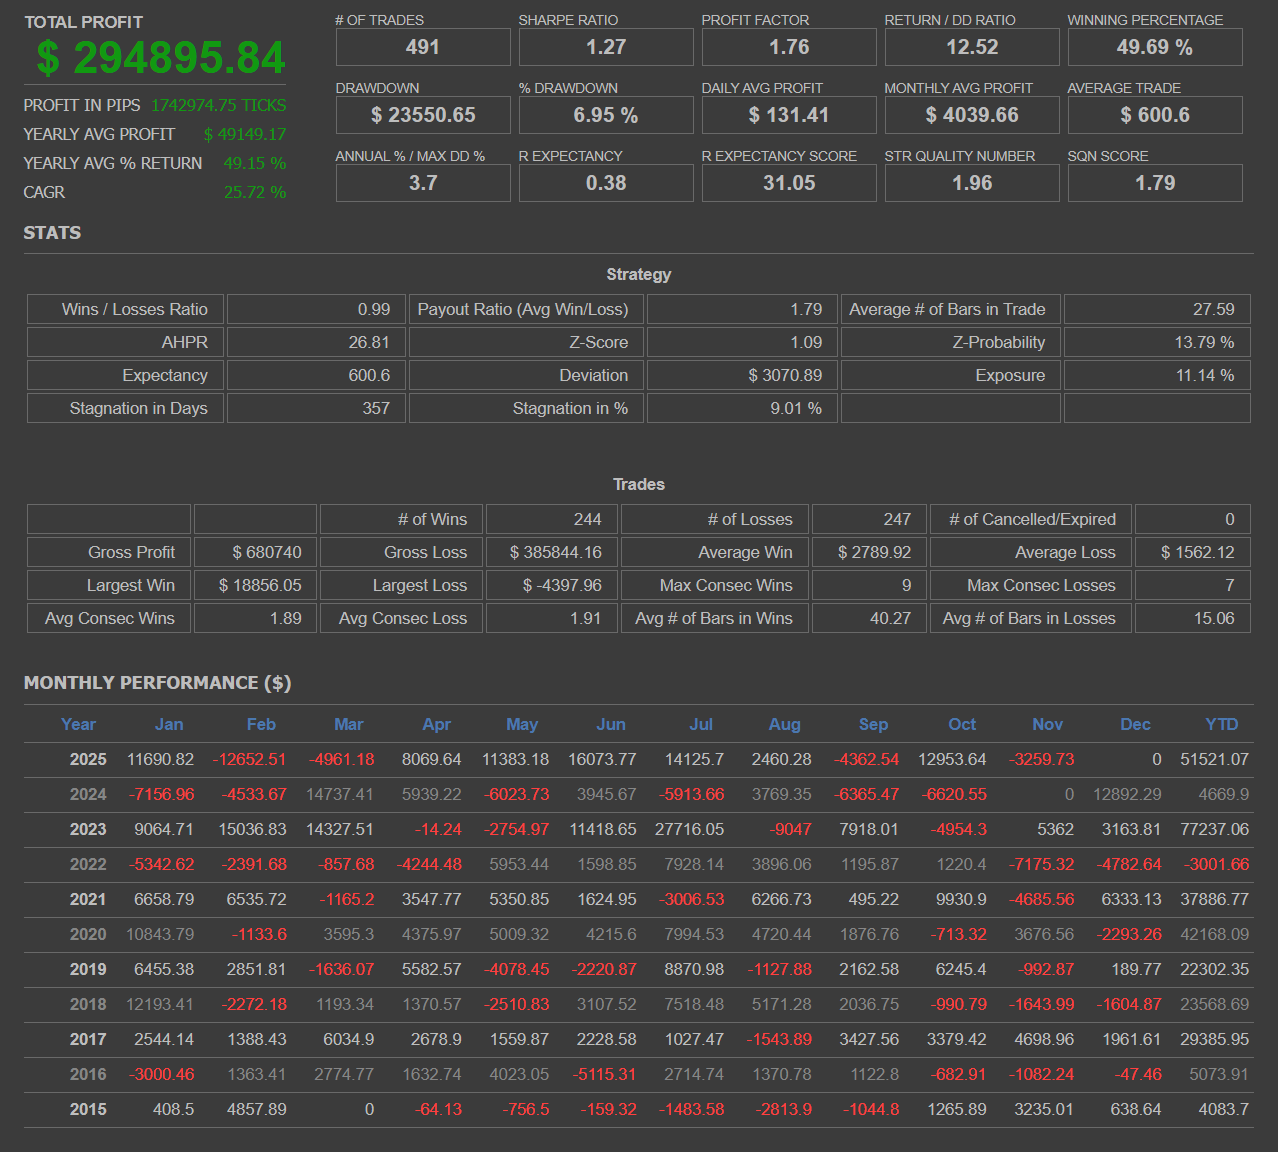
Task: Sort by the YTD column header
Action: coord(1221,724)
